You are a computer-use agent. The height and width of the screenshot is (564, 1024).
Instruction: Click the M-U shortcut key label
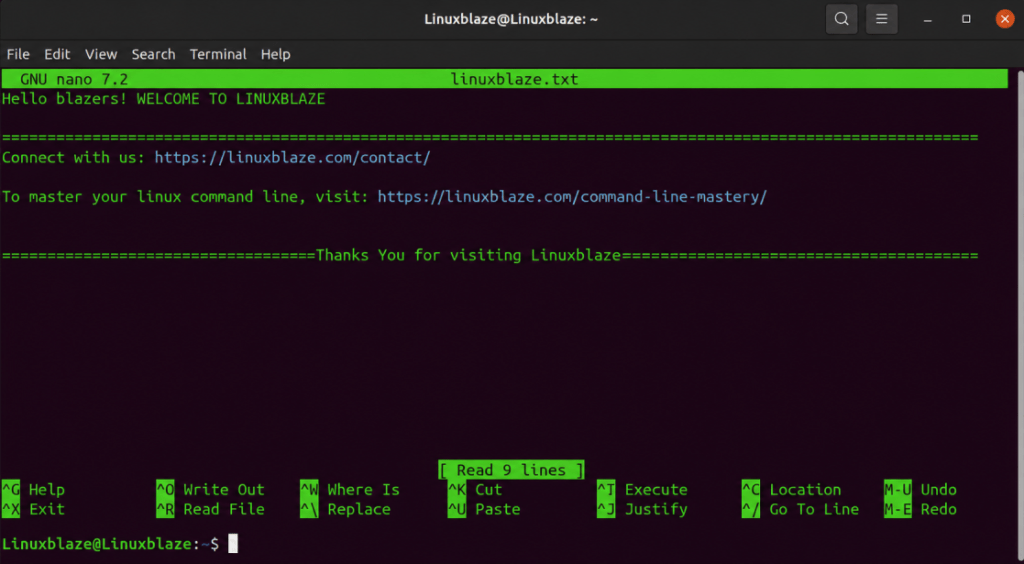pyautogui.click(x=897, y=490)
